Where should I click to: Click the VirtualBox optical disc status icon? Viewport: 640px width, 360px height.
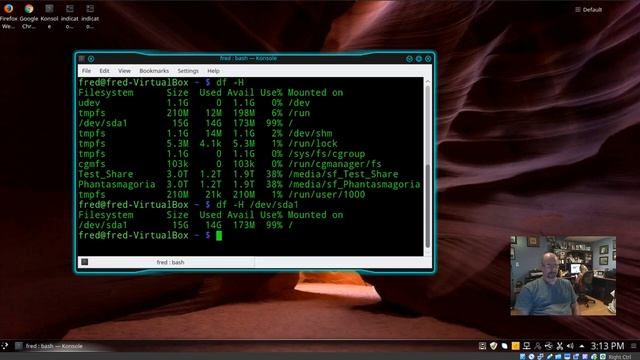[x=531, y=357]
